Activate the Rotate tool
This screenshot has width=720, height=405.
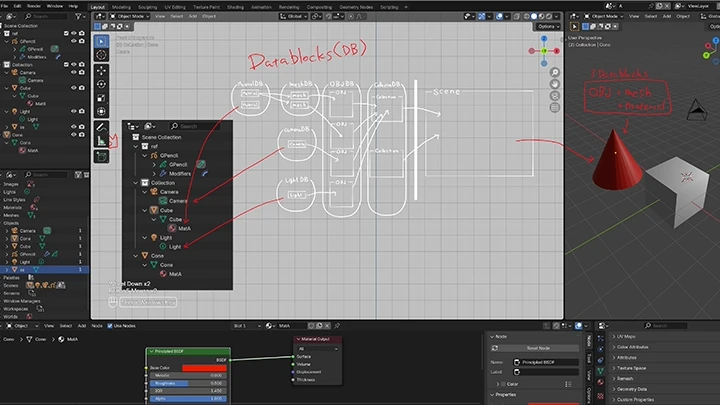point(101,84)
